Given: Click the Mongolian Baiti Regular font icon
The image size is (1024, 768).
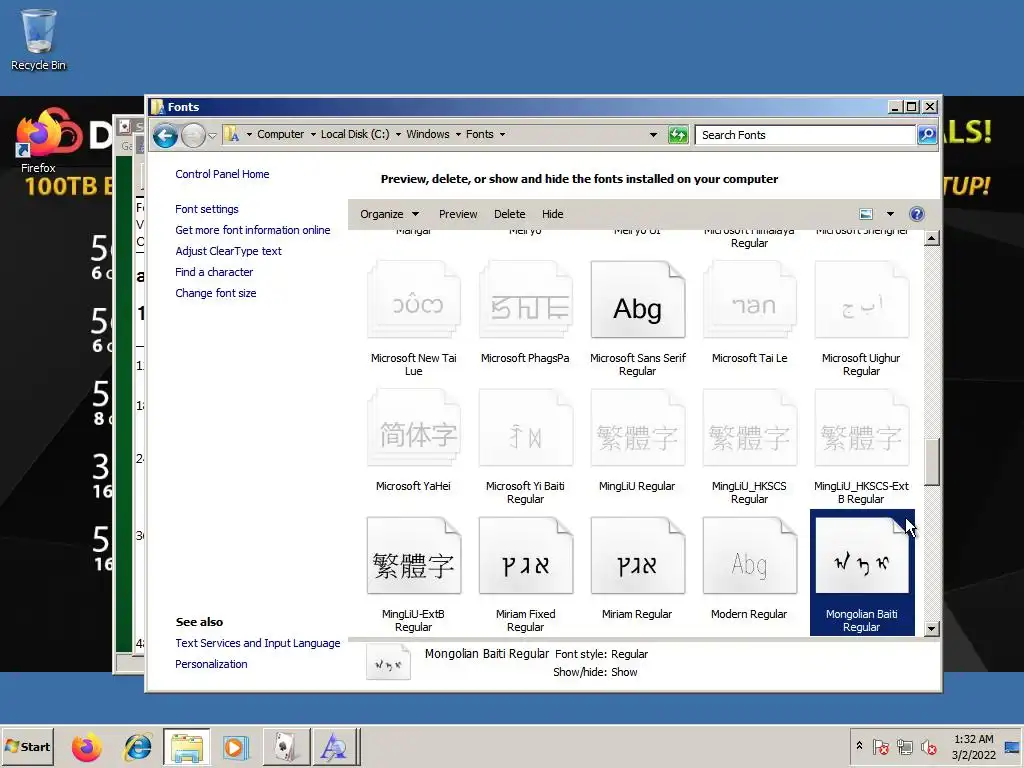Looking at the screenshot, I should pos(861,556).
